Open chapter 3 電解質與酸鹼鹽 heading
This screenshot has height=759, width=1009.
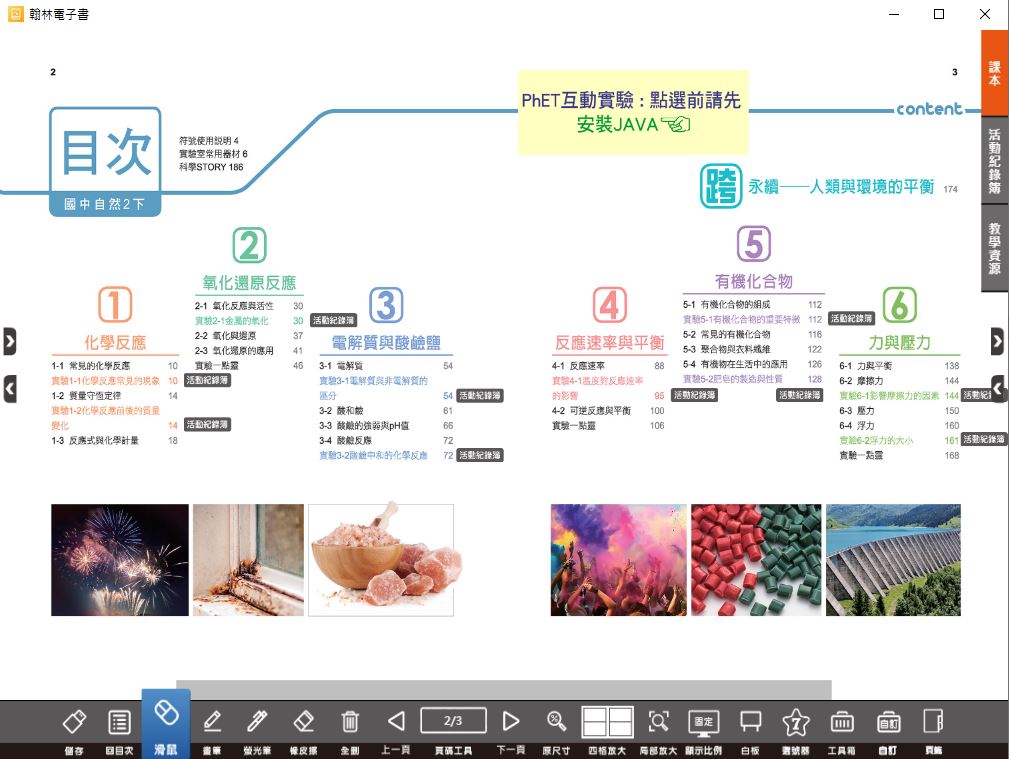pos(386,342)
